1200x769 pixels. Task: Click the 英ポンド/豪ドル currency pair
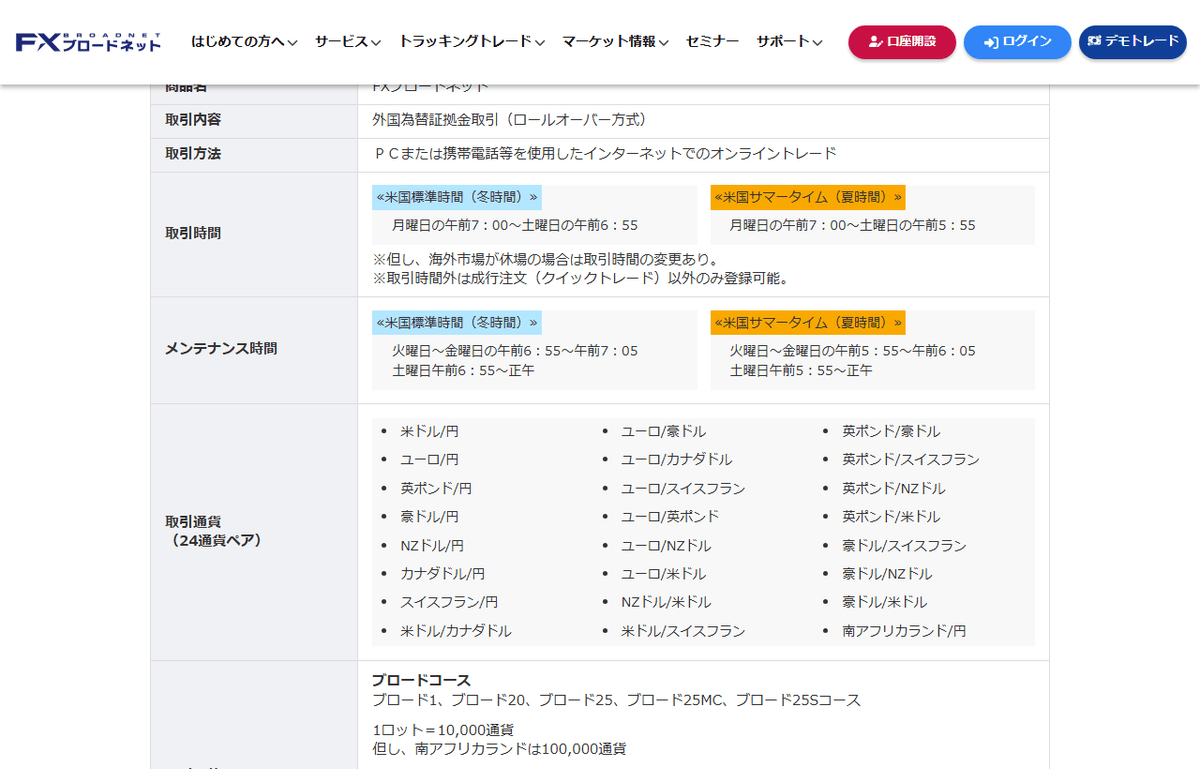pyautogui.click(x=891, y=432)
